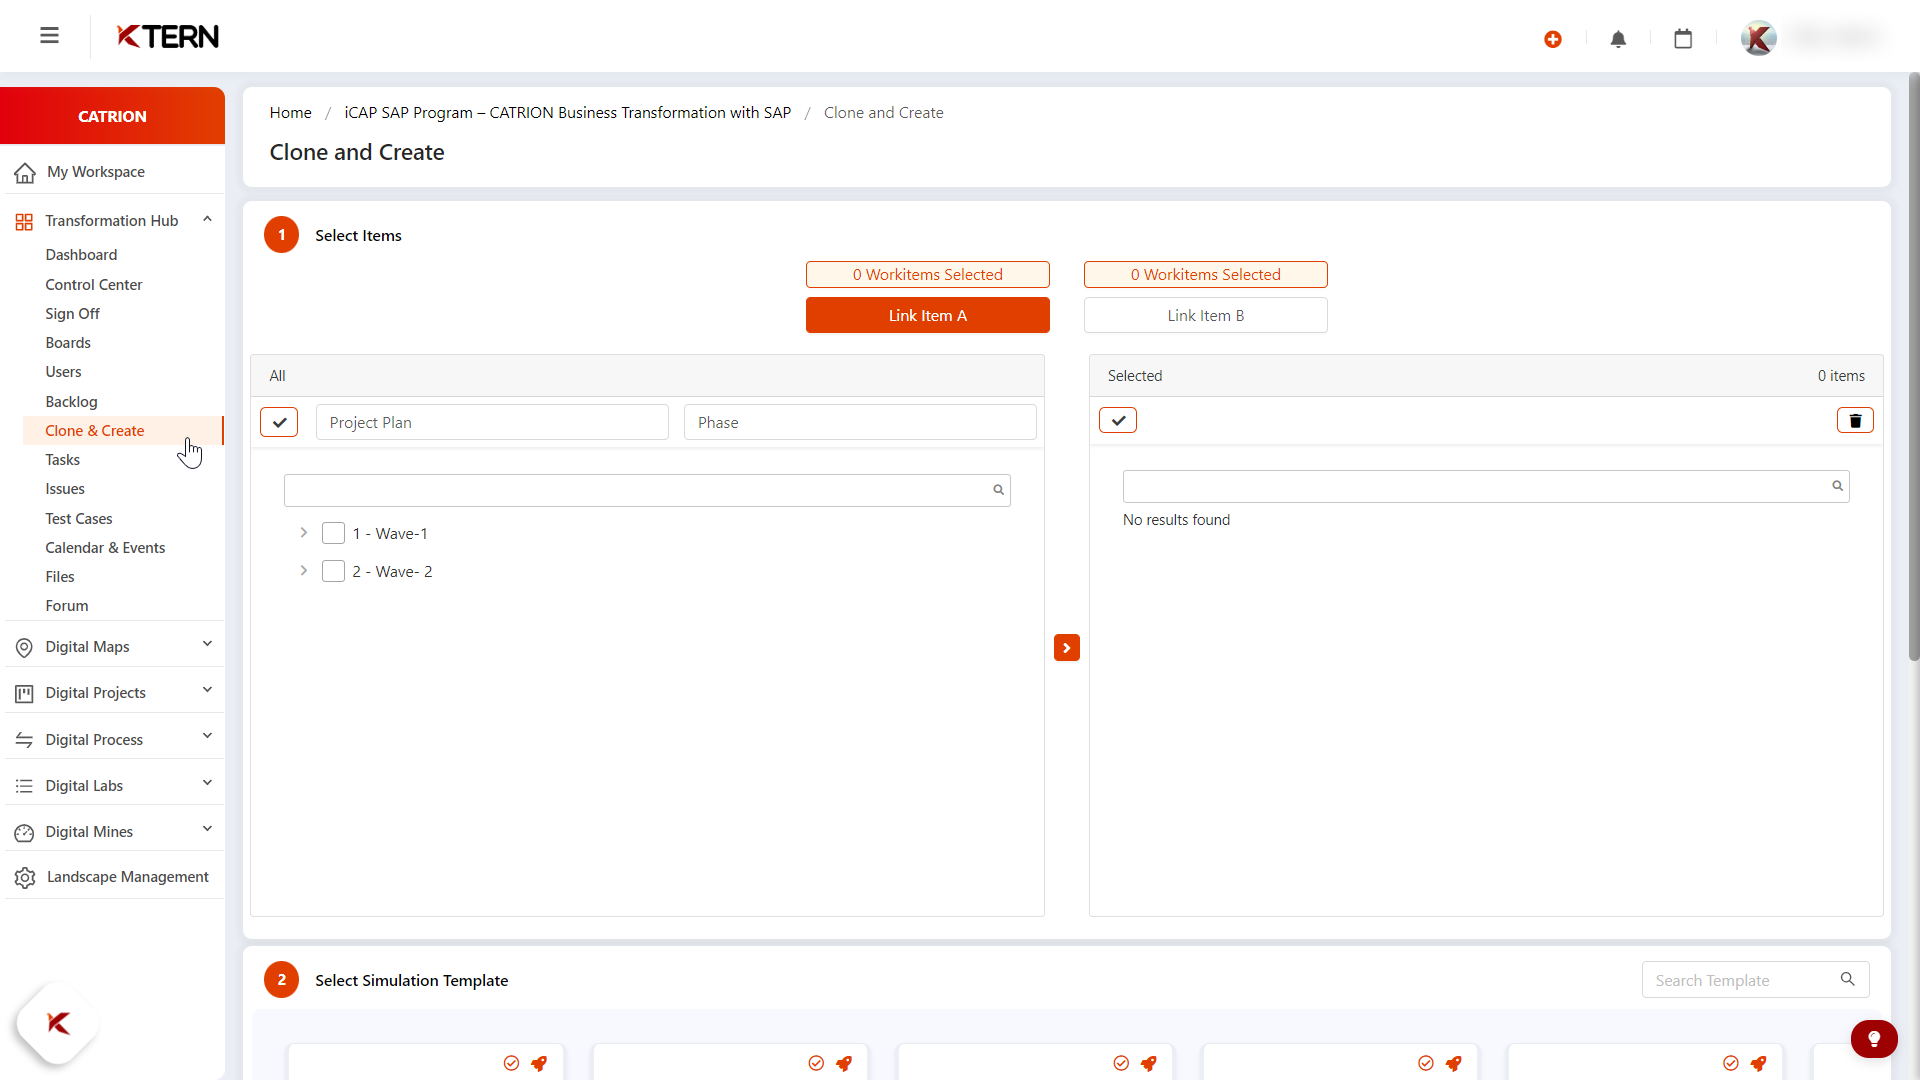Click the page vertical scrollbar
1920x1080 pixels.
click(1914, 368)
